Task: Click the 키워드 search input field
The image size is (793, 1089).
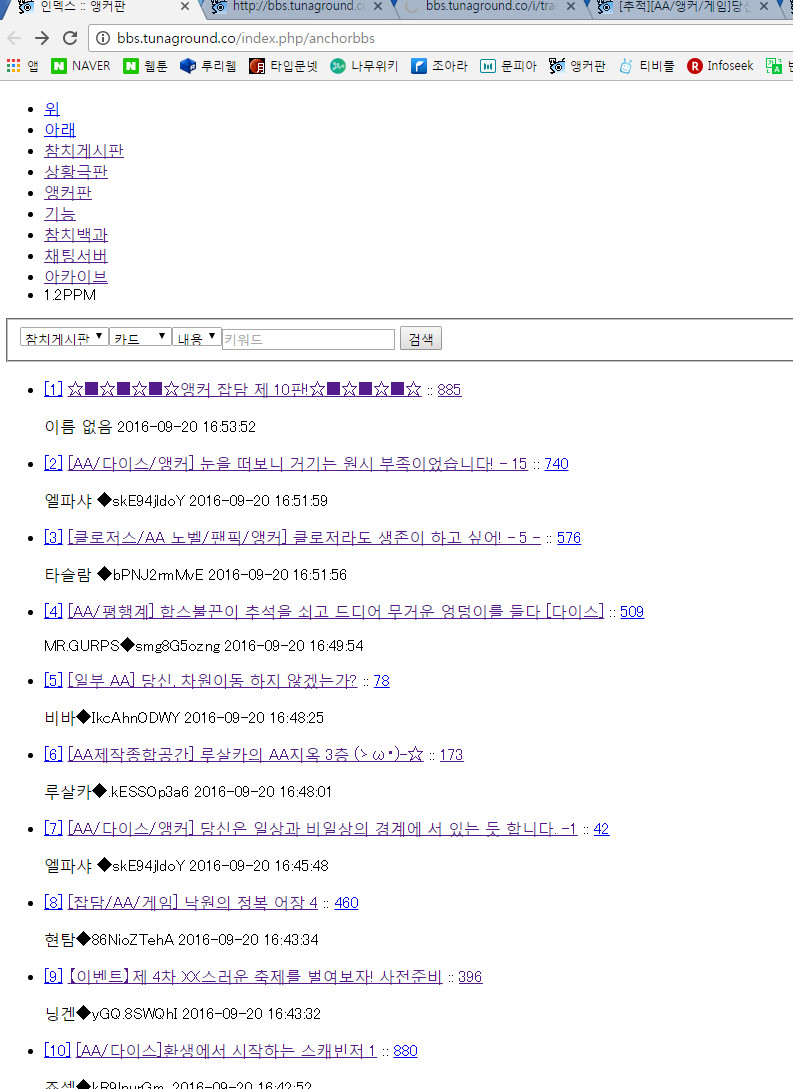Action: (308, 339)
